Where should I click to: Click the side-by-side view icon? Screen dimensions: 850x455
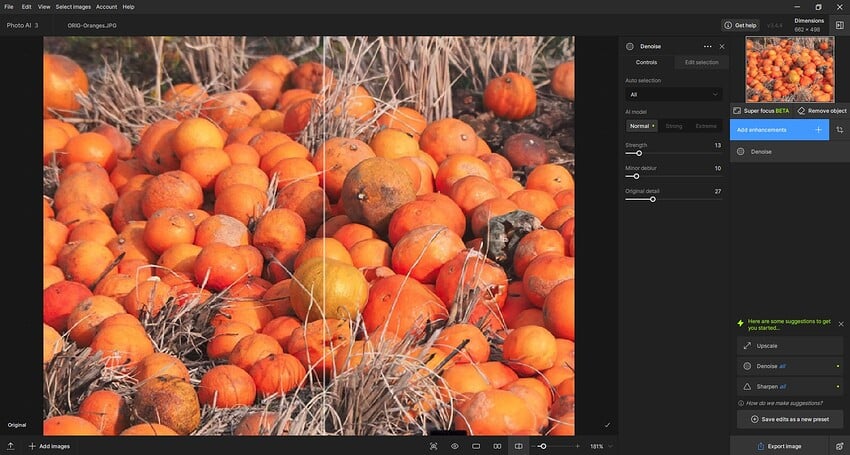click(497, 446)
